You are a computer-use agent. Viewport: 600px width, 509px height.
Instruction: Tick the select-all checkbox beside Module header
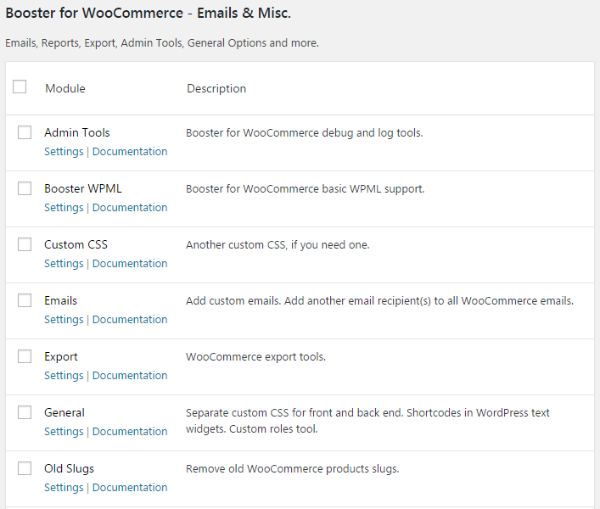[20, 87]
